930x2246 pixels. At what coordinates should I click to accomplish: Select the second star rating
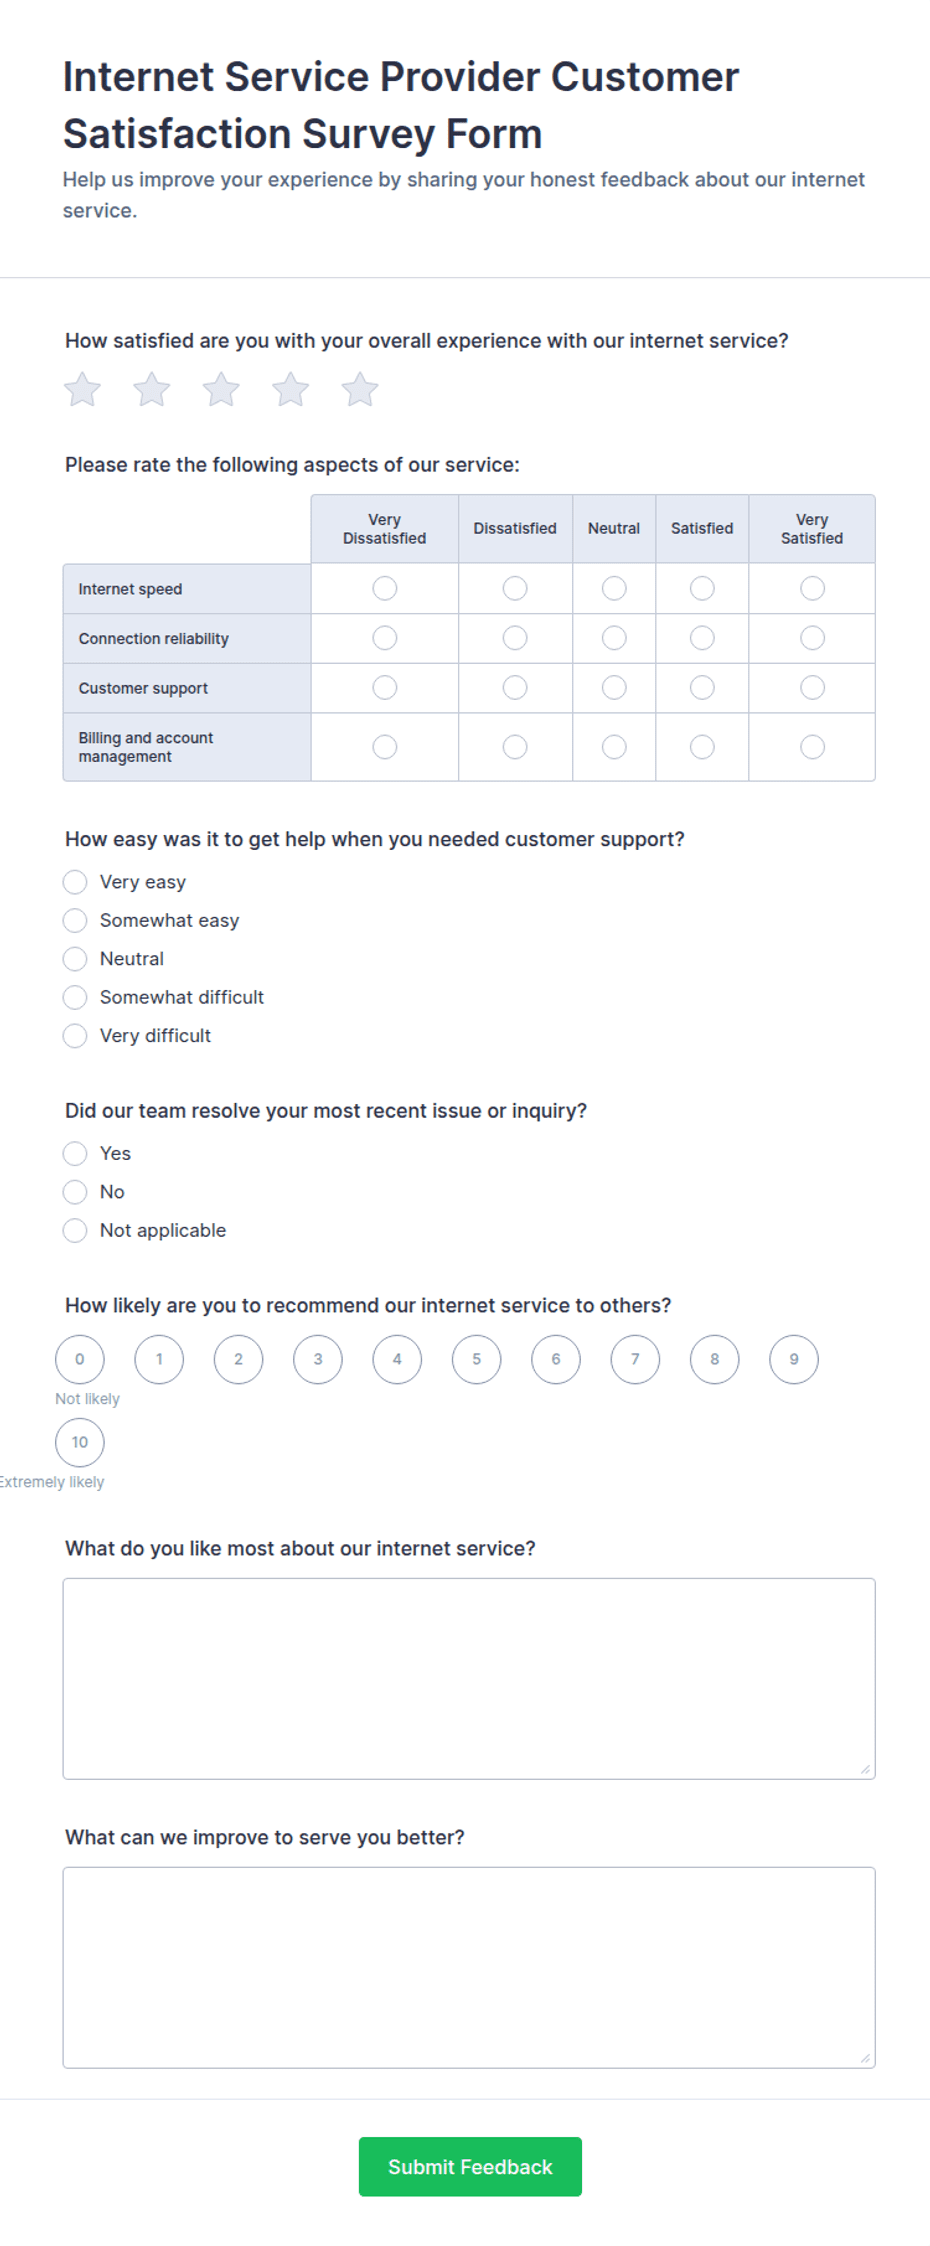coord(152,389)
